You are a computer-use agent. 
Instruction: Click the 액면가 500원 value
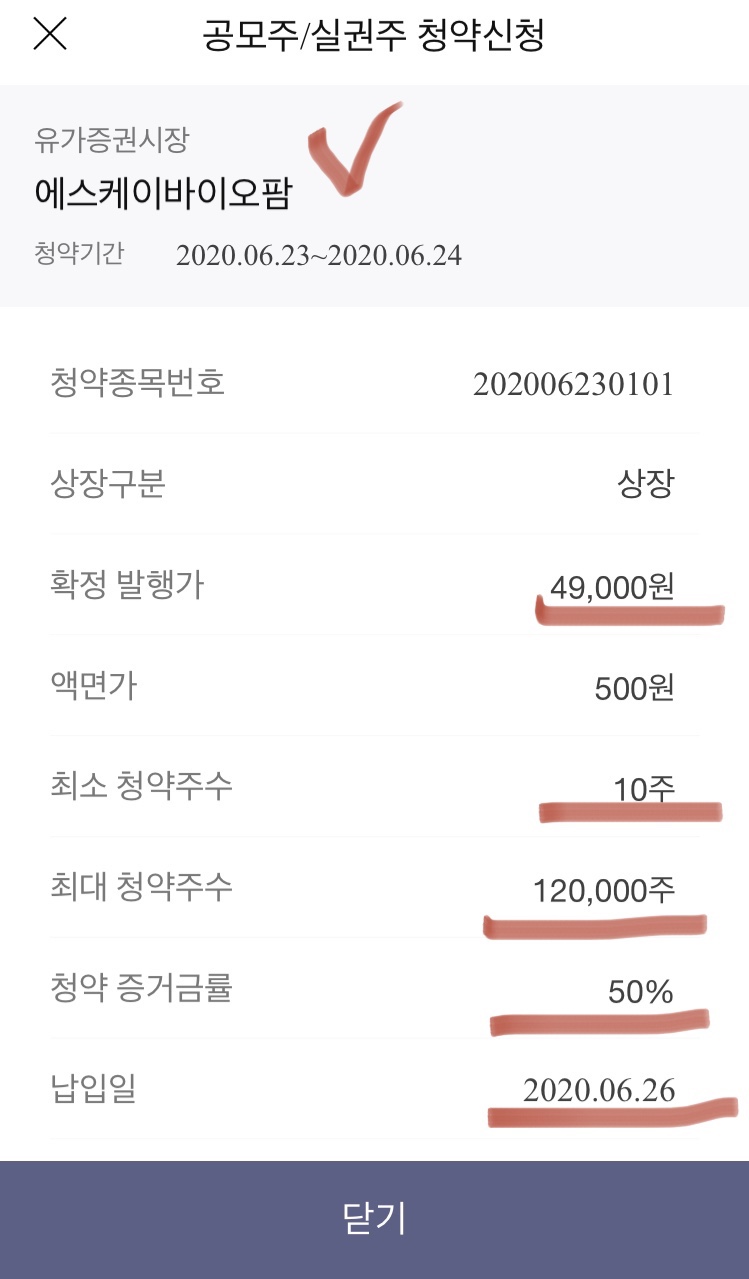[x=634, y=688]
